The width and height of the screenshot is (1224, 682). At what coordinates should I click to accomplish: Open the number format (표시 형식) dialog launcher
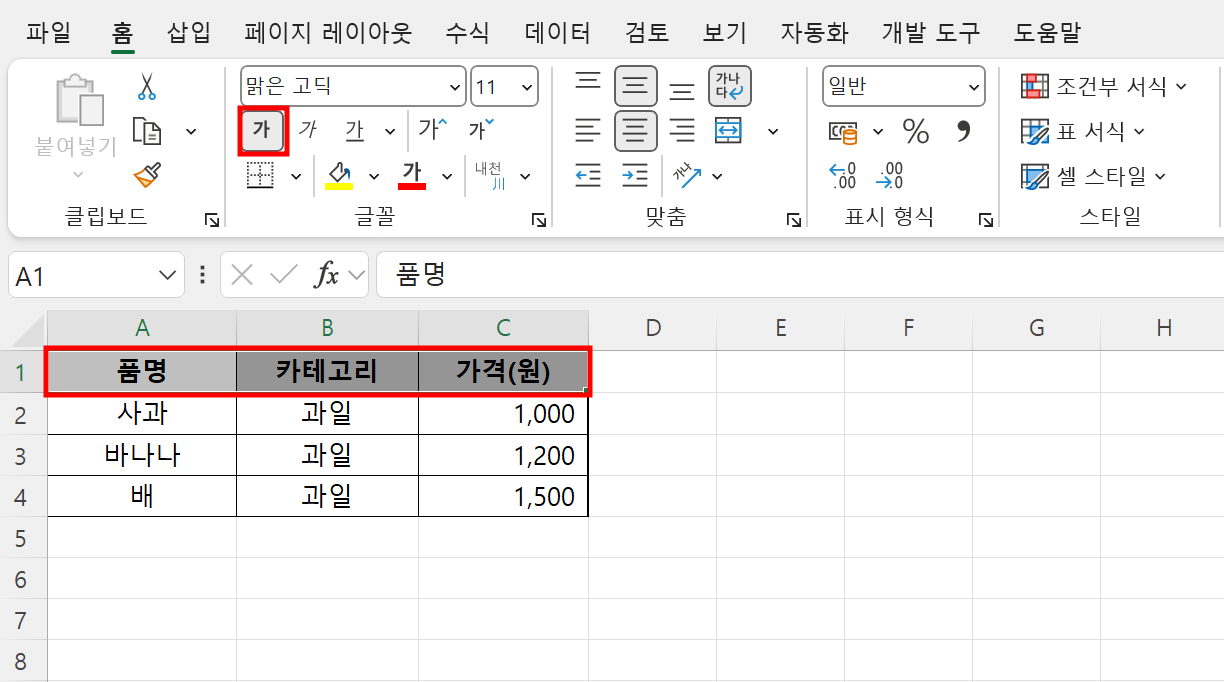(985, 219)
